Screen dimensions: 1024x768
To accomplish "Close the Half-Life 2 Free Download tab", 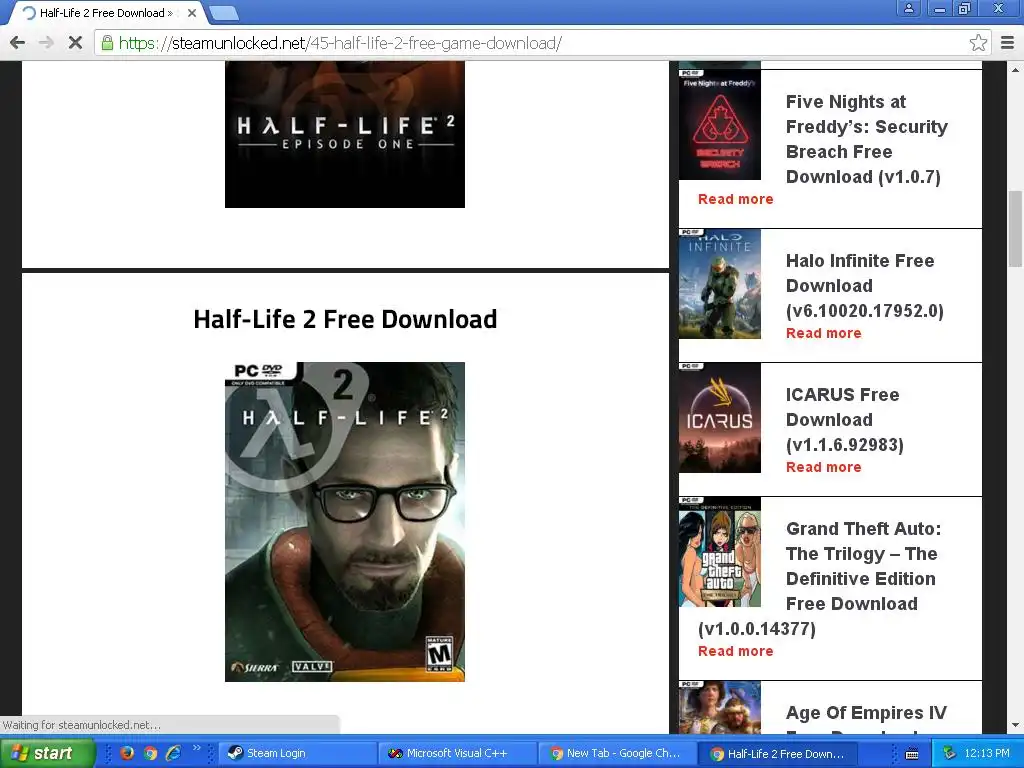I will point(192,13).
